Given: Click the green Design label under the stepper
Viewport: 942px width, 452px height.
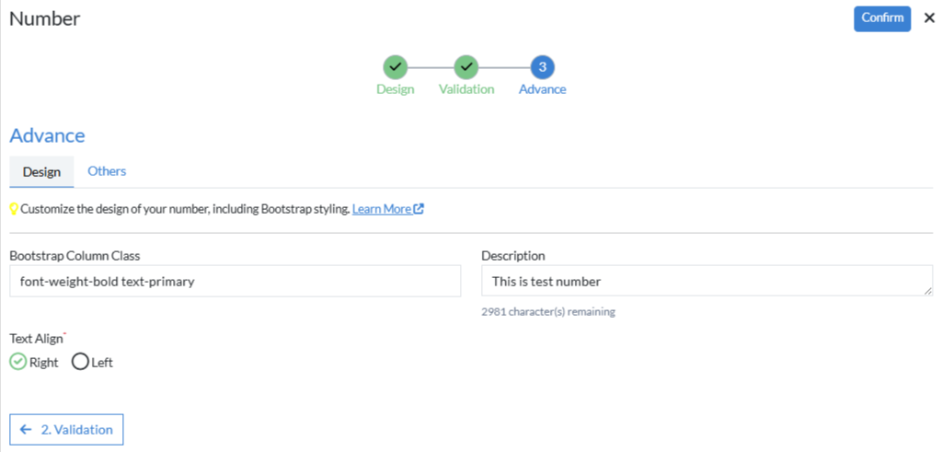Looking at the screenshot, I should pos(395,89).
